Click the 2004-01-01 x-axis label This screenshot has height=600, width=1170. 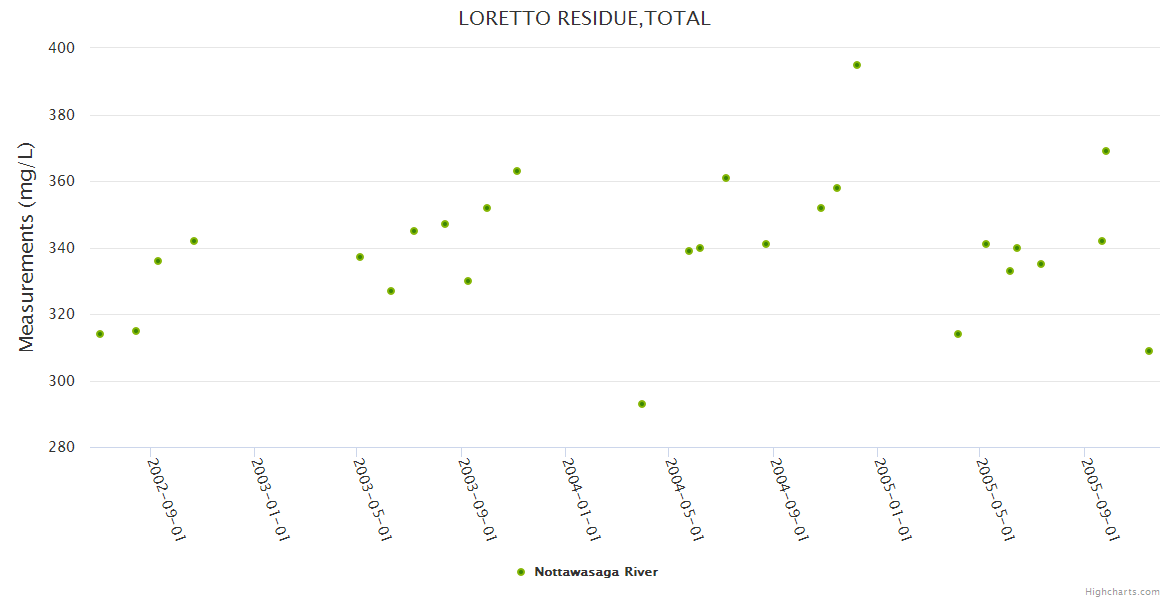coord(582,499)
